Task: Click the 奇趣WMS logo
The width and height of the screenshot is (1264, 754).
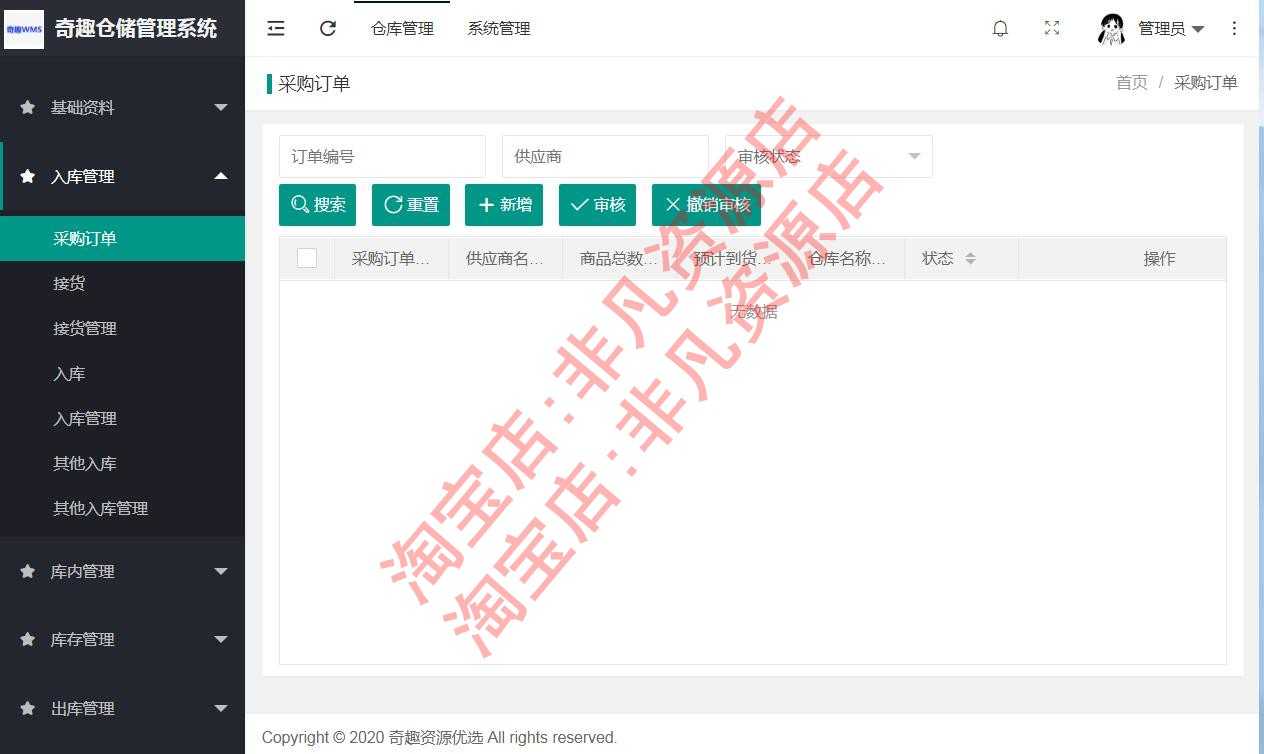Action: 24,29
